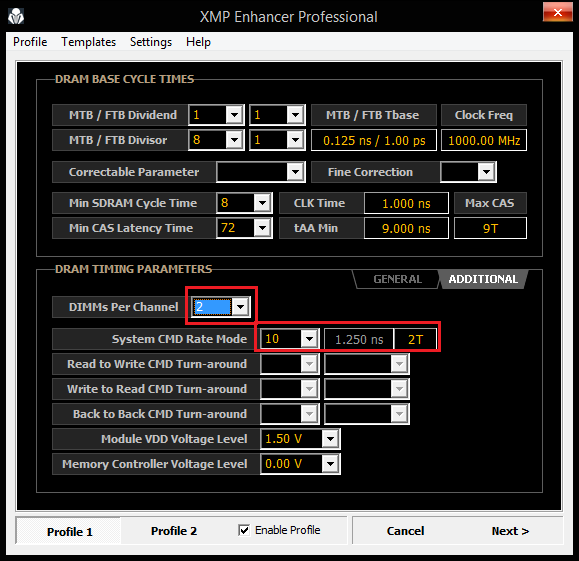This screenshot has height=561, width=579.
Task: Click the 1.250 ns CMD rate value
Action: (x=359, y=339)
